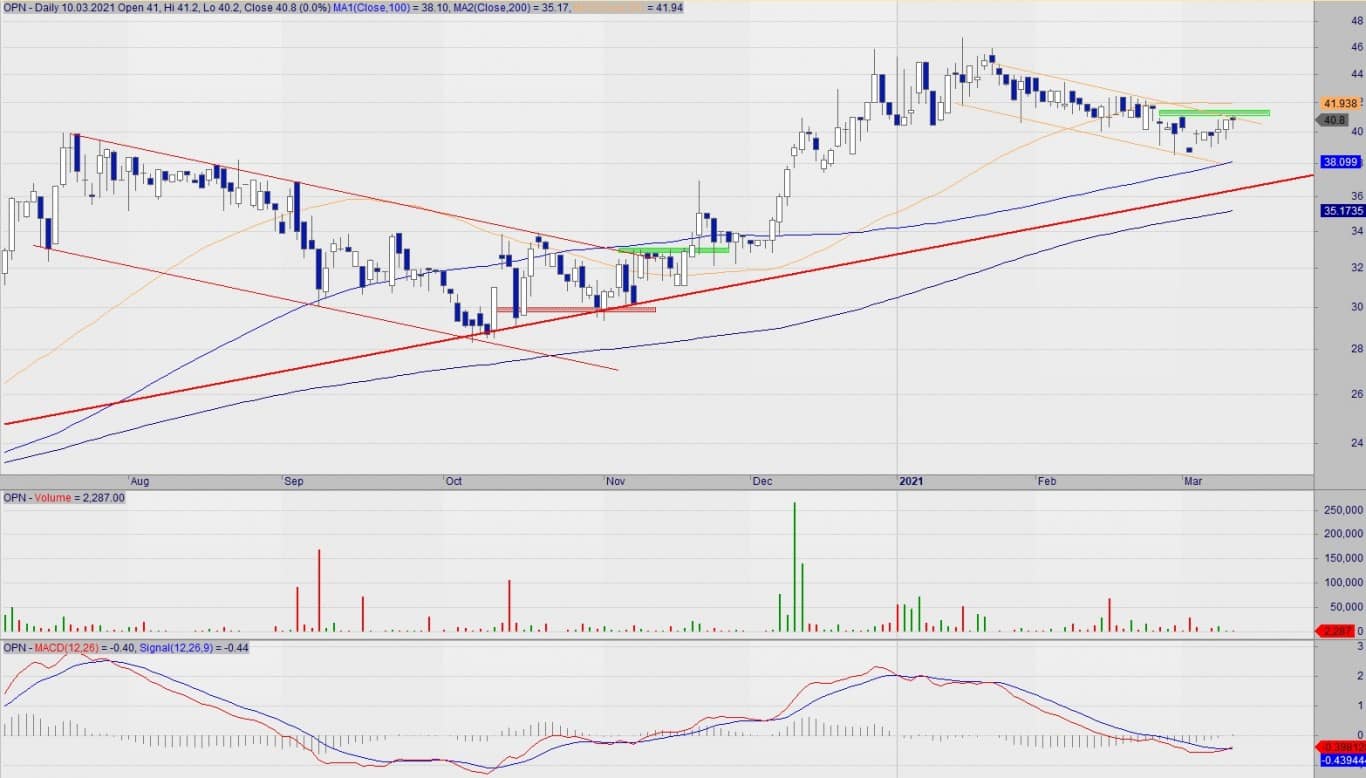
Task: Click the gray 40.8 last price marker
Action: coord(1334,120)
